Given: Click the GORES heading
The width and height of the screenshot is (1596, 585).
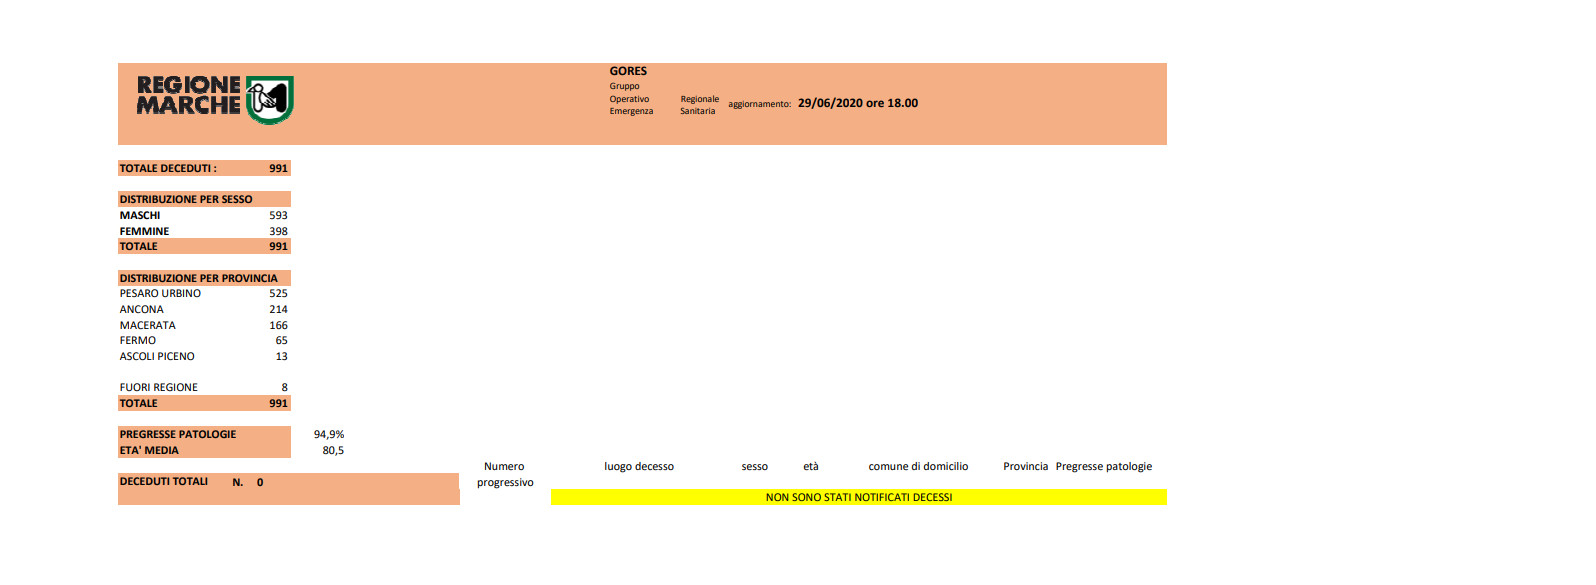Looking at the screenshot, I should 628,71.
